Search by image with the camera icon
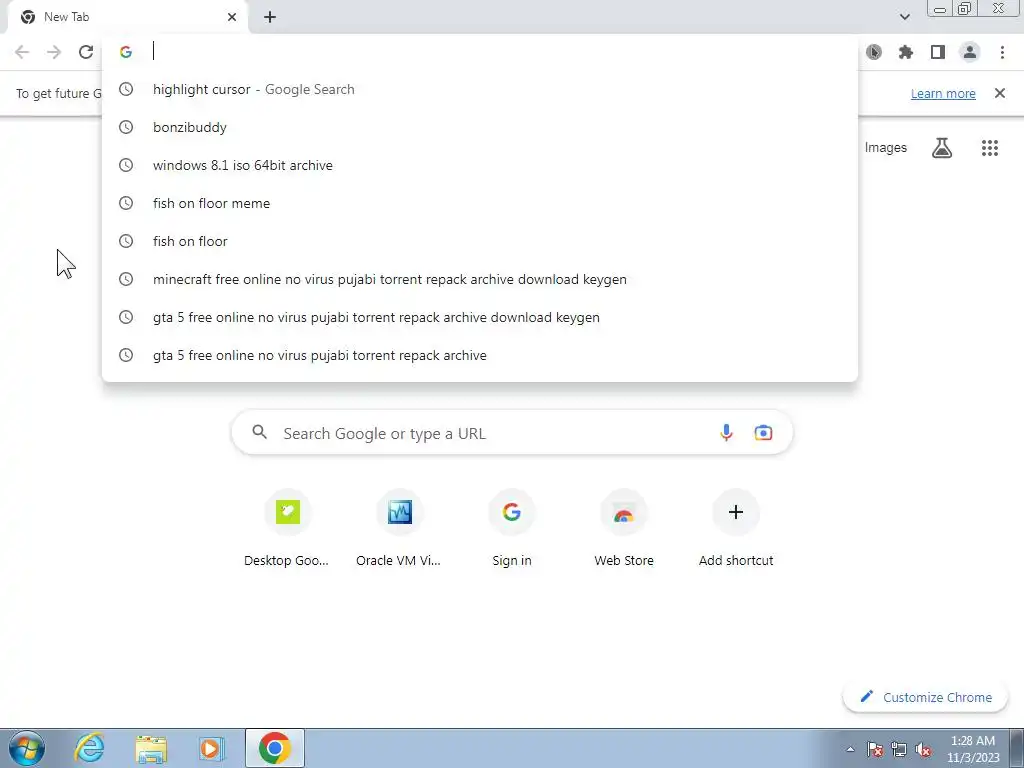 763,432
